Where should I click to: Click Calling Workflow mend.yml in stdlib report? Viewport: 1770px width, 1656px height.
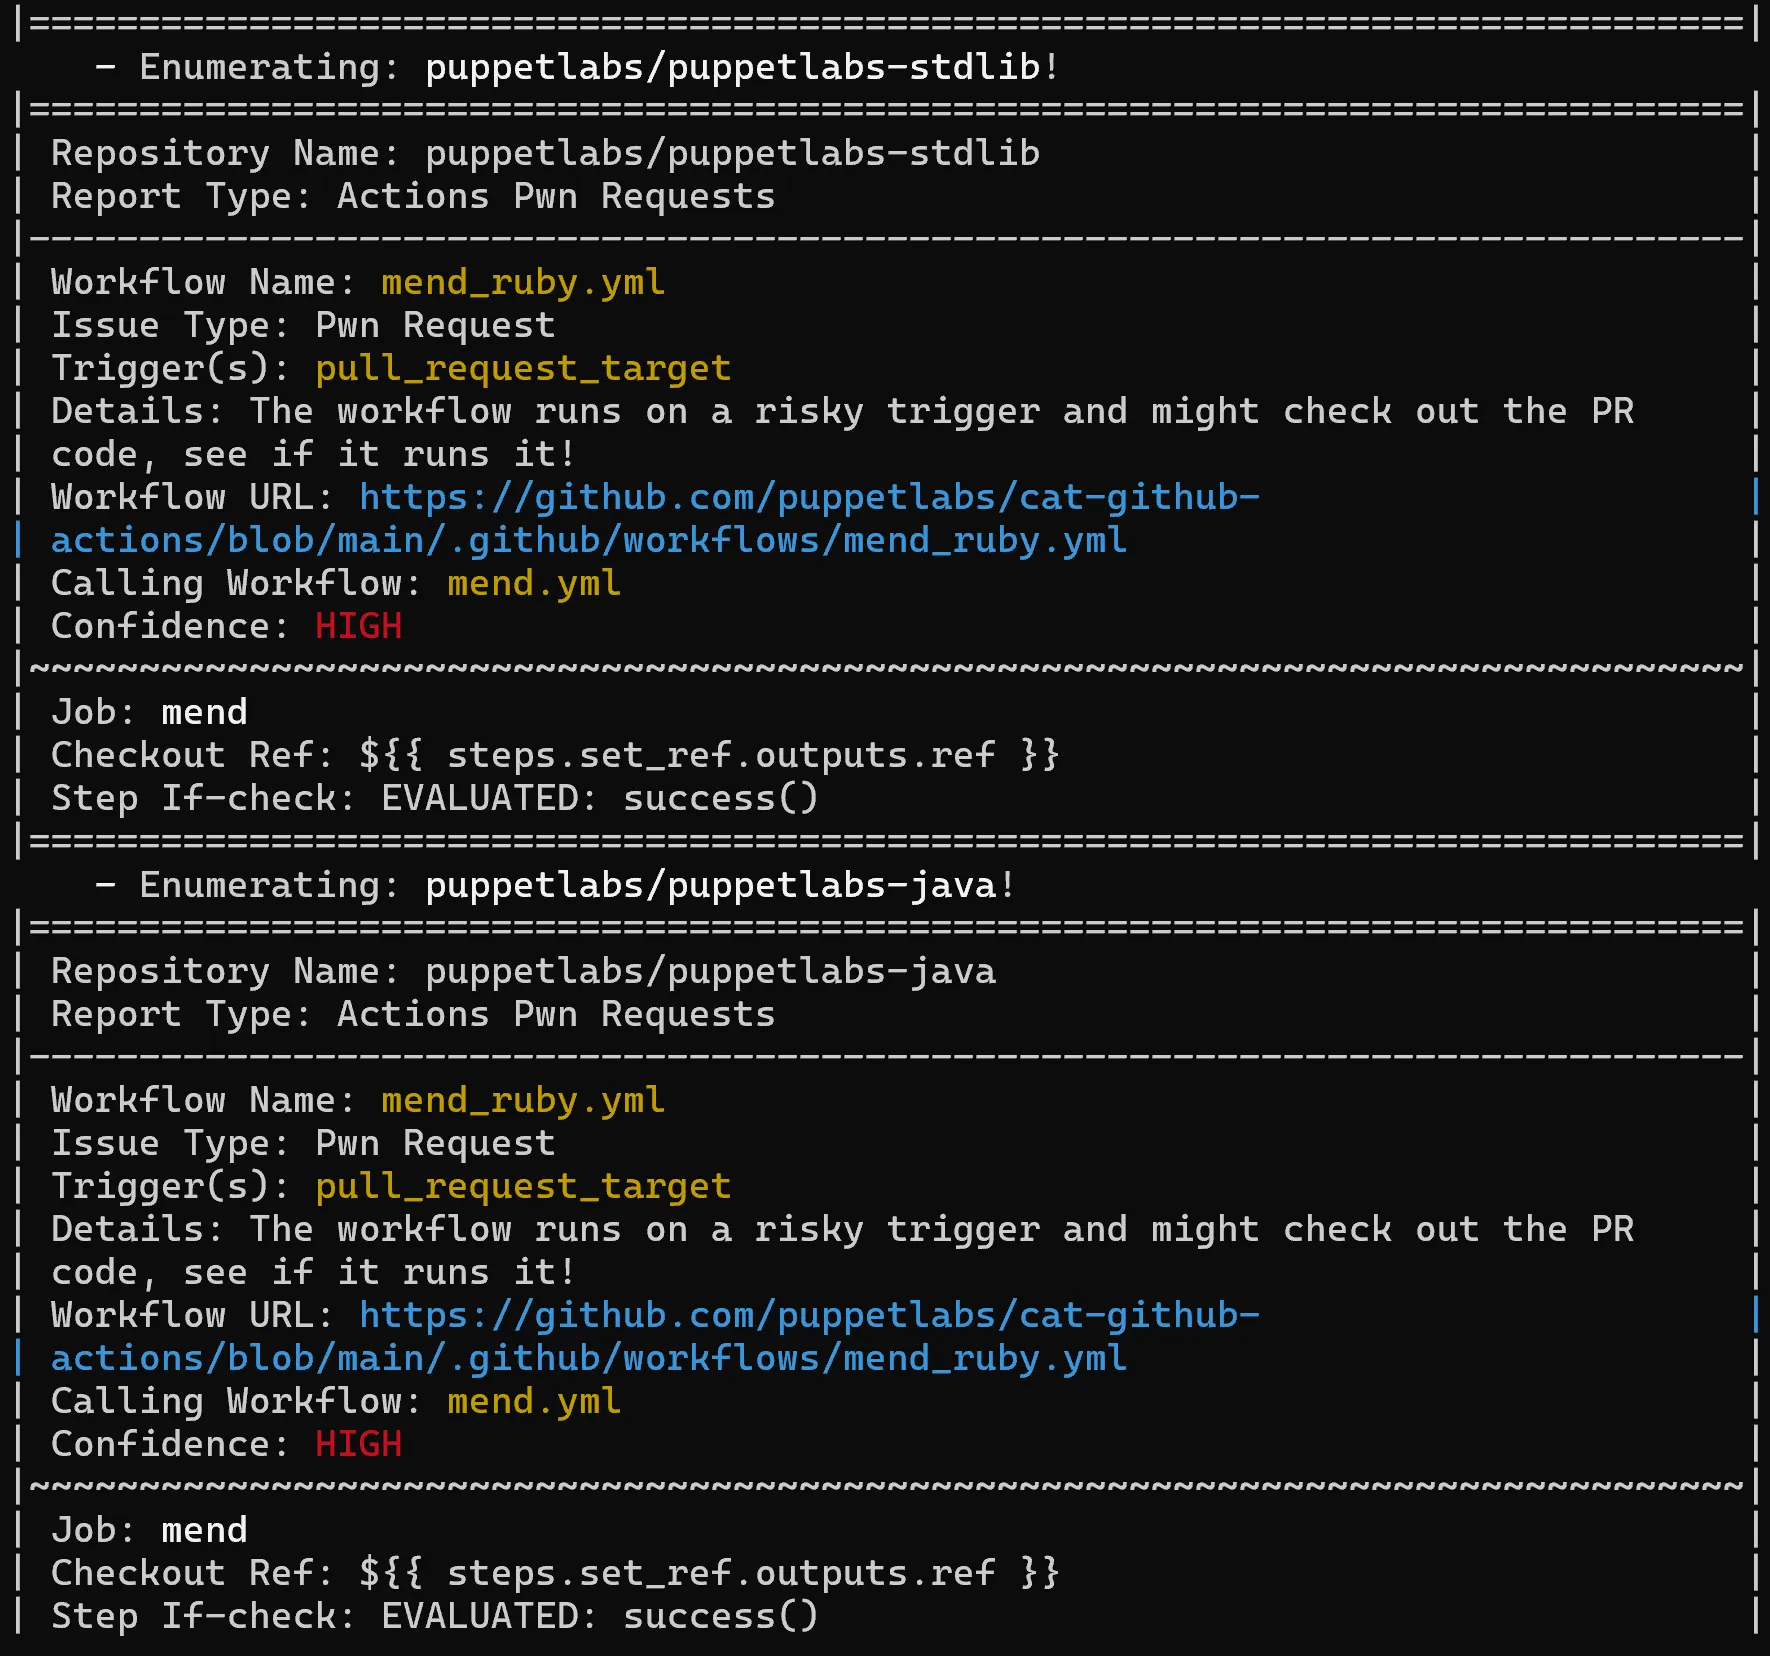[534, 584]
